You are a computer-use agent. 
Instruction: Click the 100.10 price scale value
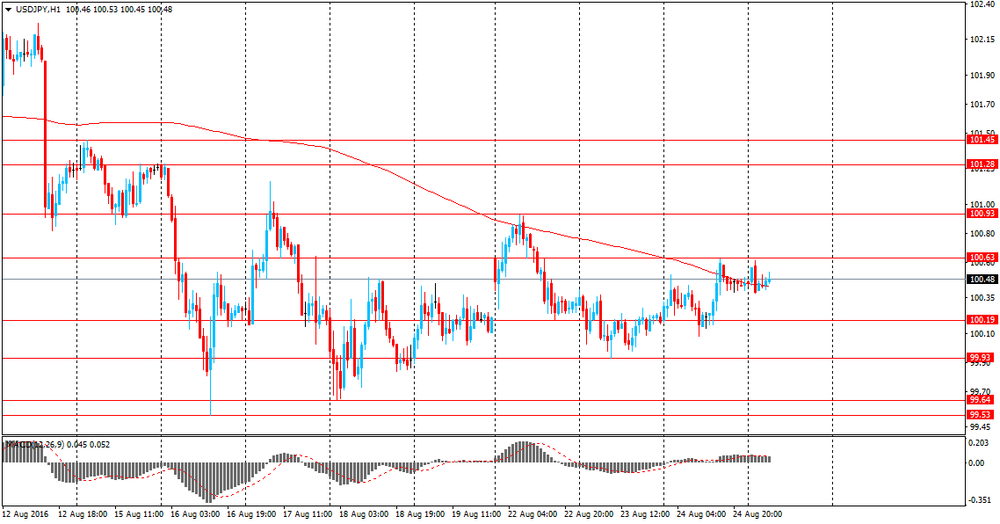(x=982, y=333)
